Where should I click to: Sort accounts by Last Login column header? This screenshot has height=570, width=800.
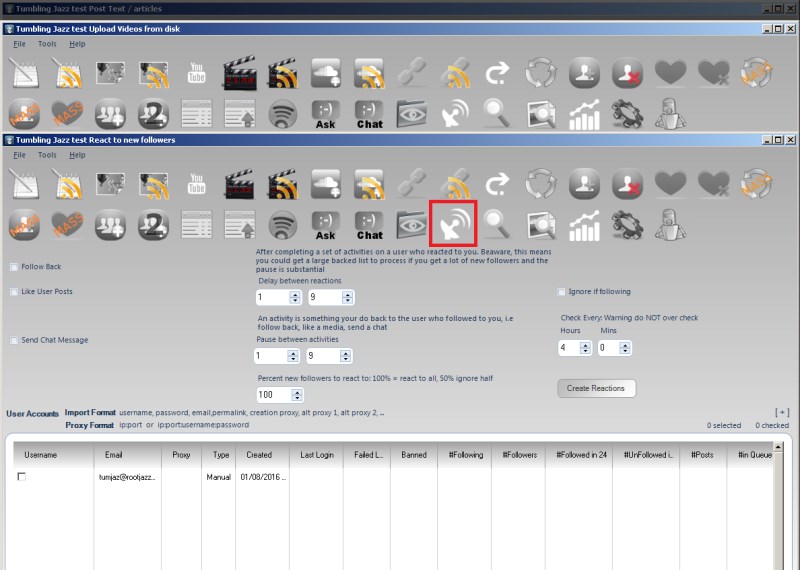[x=316, y=455]
